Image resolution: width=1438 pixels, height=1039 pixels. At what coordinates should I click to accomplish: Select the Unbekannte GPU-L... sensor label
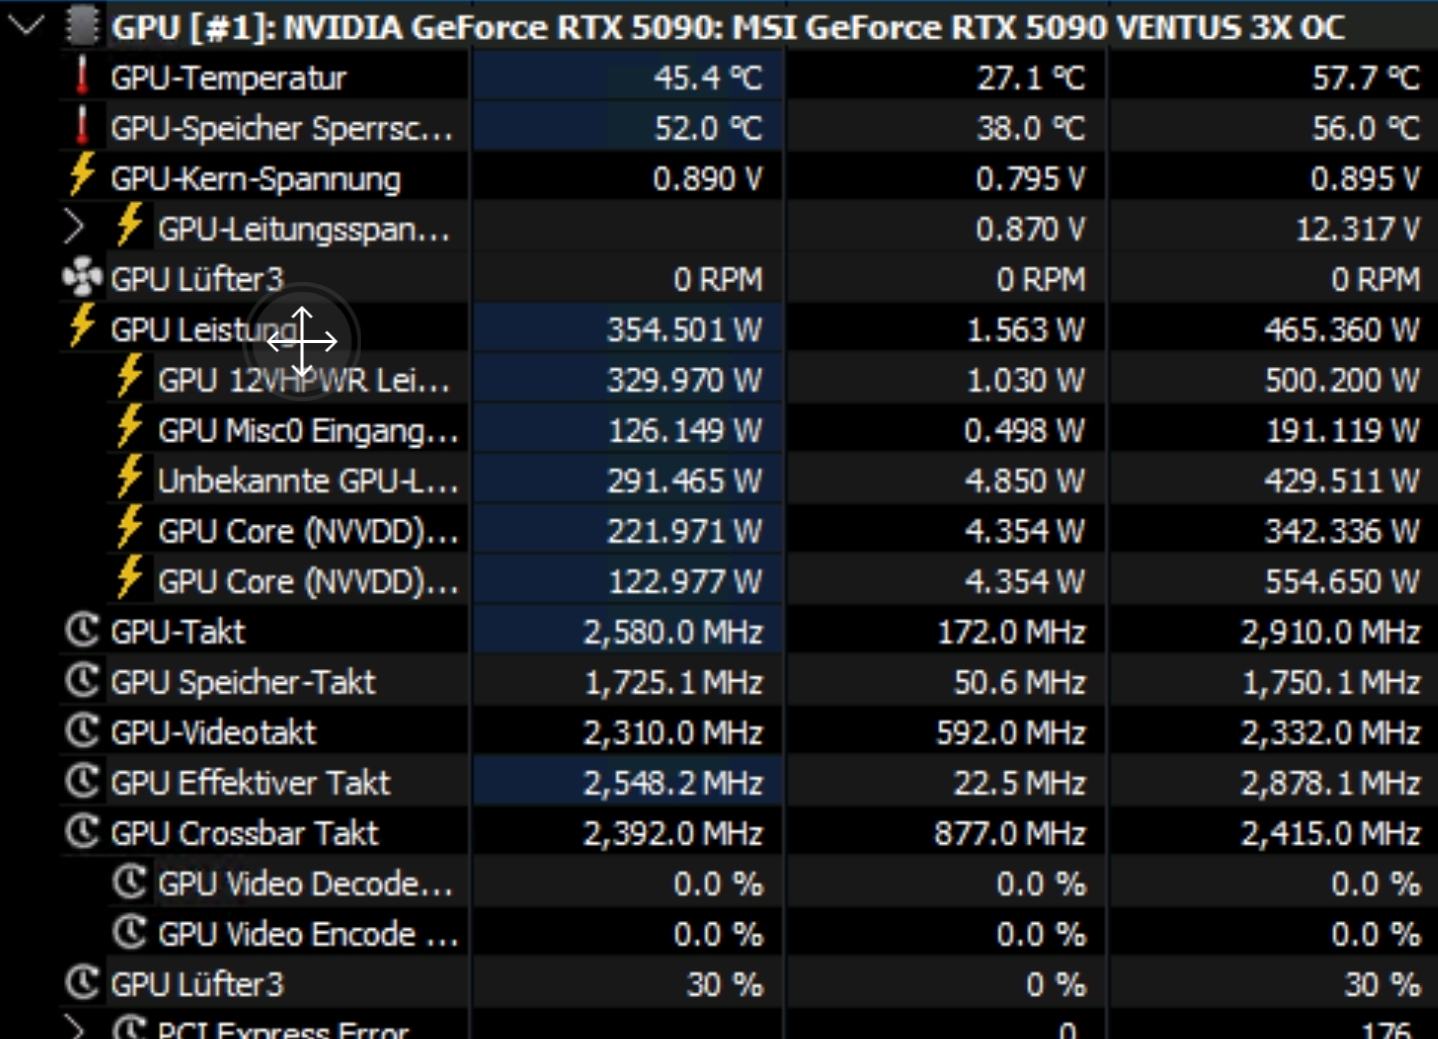click(x=308, y=481)
